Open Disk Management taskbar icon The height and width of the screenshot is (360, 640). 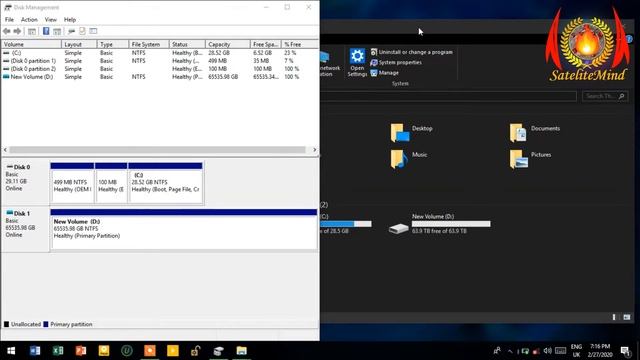click(218, 351)
